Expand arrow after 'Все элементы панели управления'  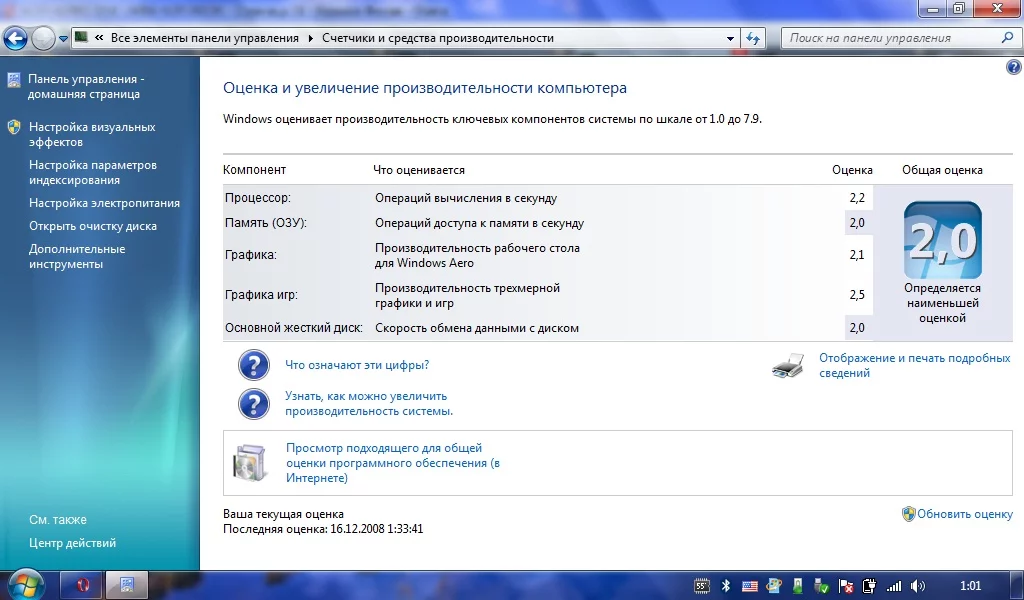(310, 39)
